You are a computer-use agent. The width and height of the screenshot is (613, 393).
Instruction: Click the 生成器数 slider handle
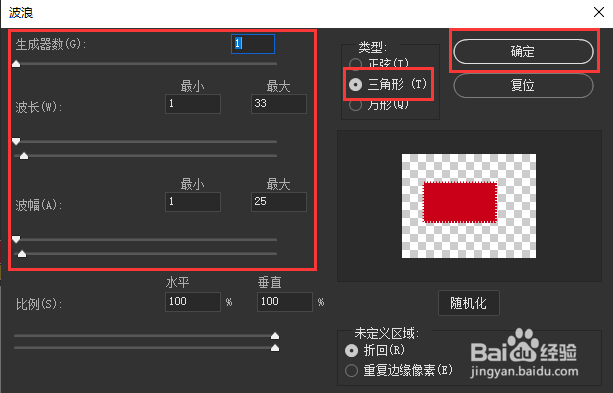(x=16, y=64)
